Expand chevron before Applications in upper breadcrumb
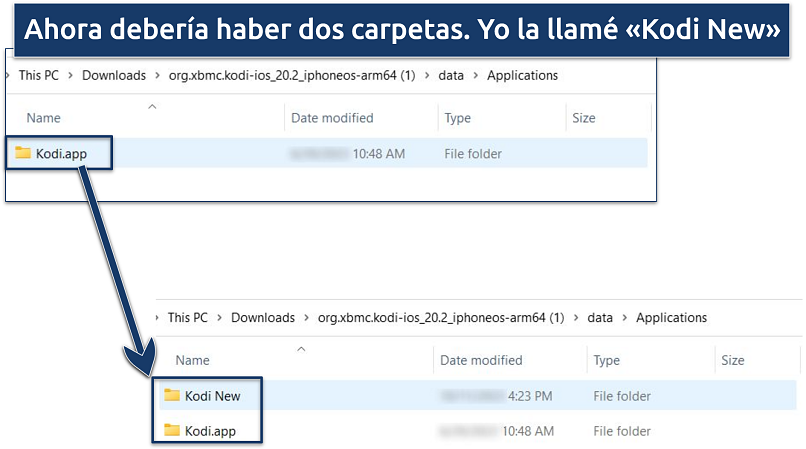 point(475,76)
